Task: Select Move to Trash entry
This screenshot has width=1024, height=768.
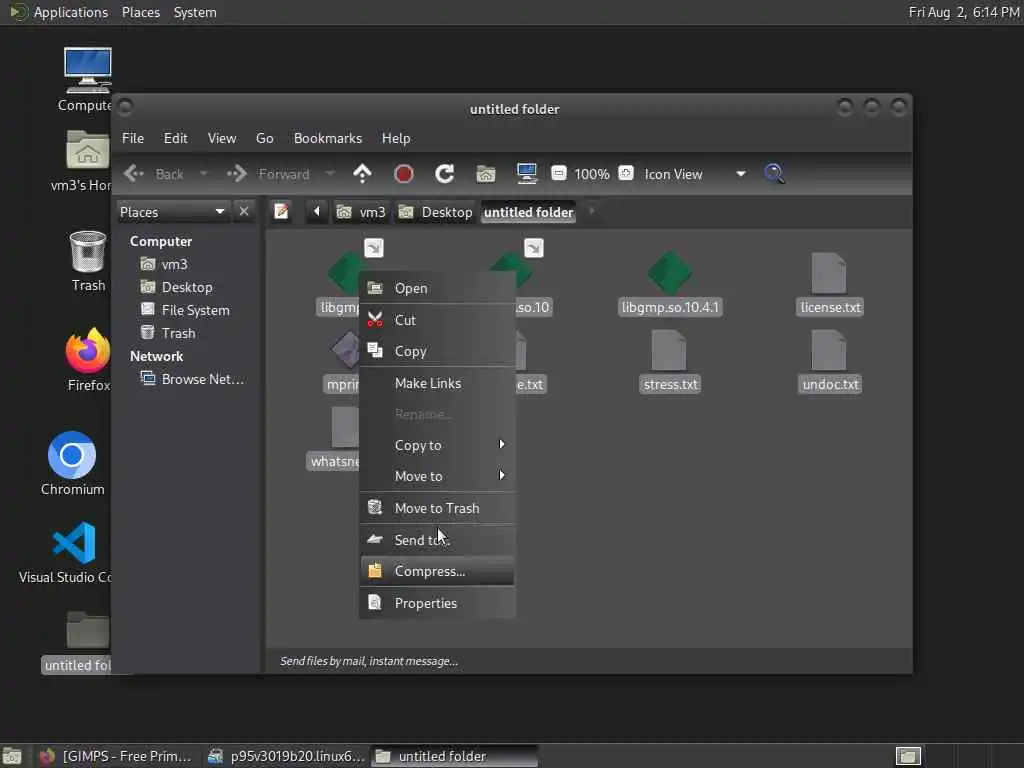Action: tap(437, 508)
